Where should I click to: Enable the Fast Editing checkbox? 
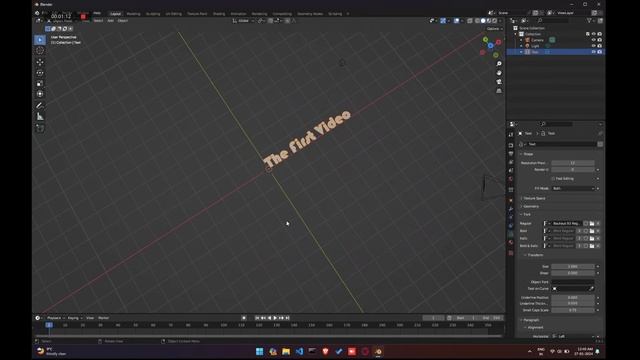(553, 178)
